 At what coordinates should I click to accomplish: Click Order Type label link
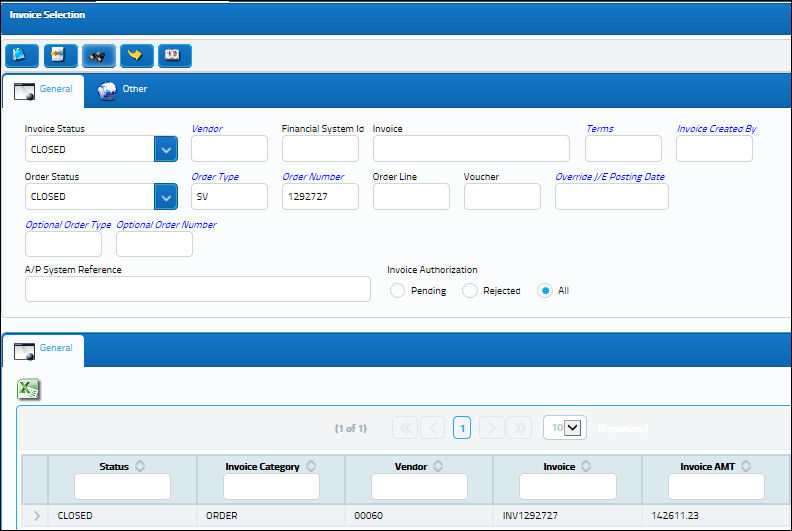215,177
